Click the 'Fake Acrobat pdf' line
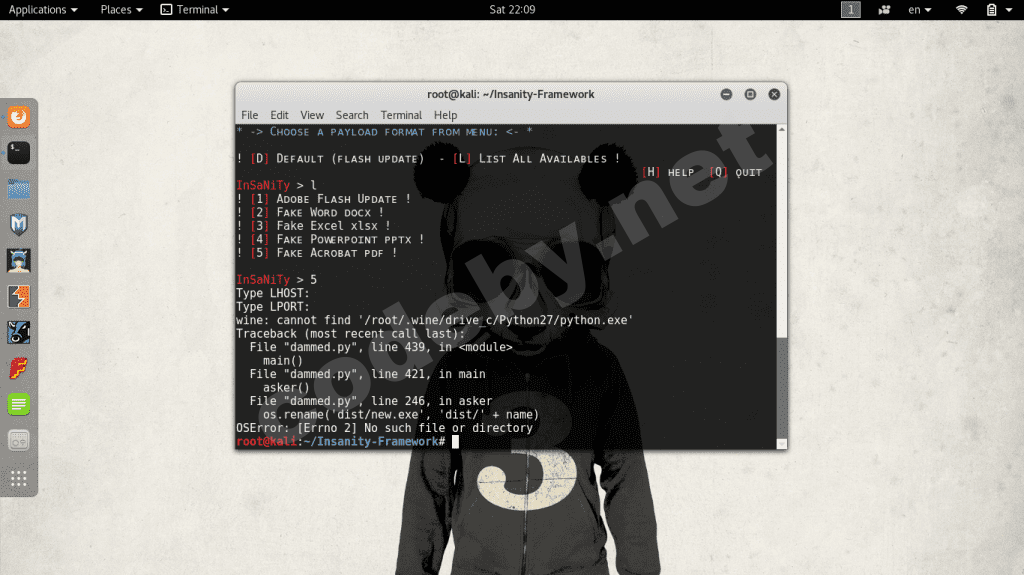The width and height of the screenshot is (1024, 575). (x=317, y=253)
